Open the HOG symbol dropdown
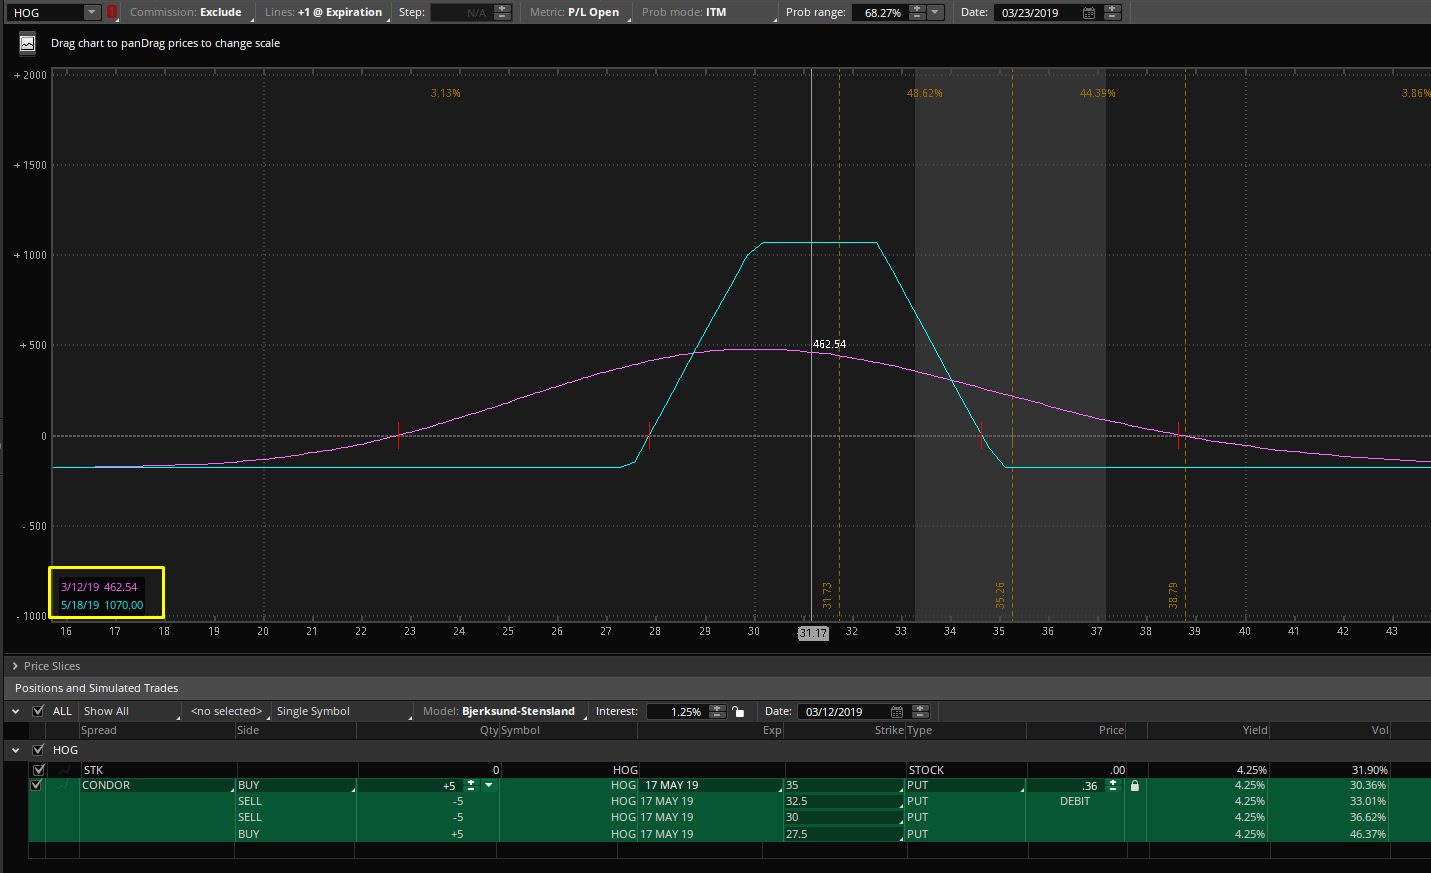 (x=91, y=13)
